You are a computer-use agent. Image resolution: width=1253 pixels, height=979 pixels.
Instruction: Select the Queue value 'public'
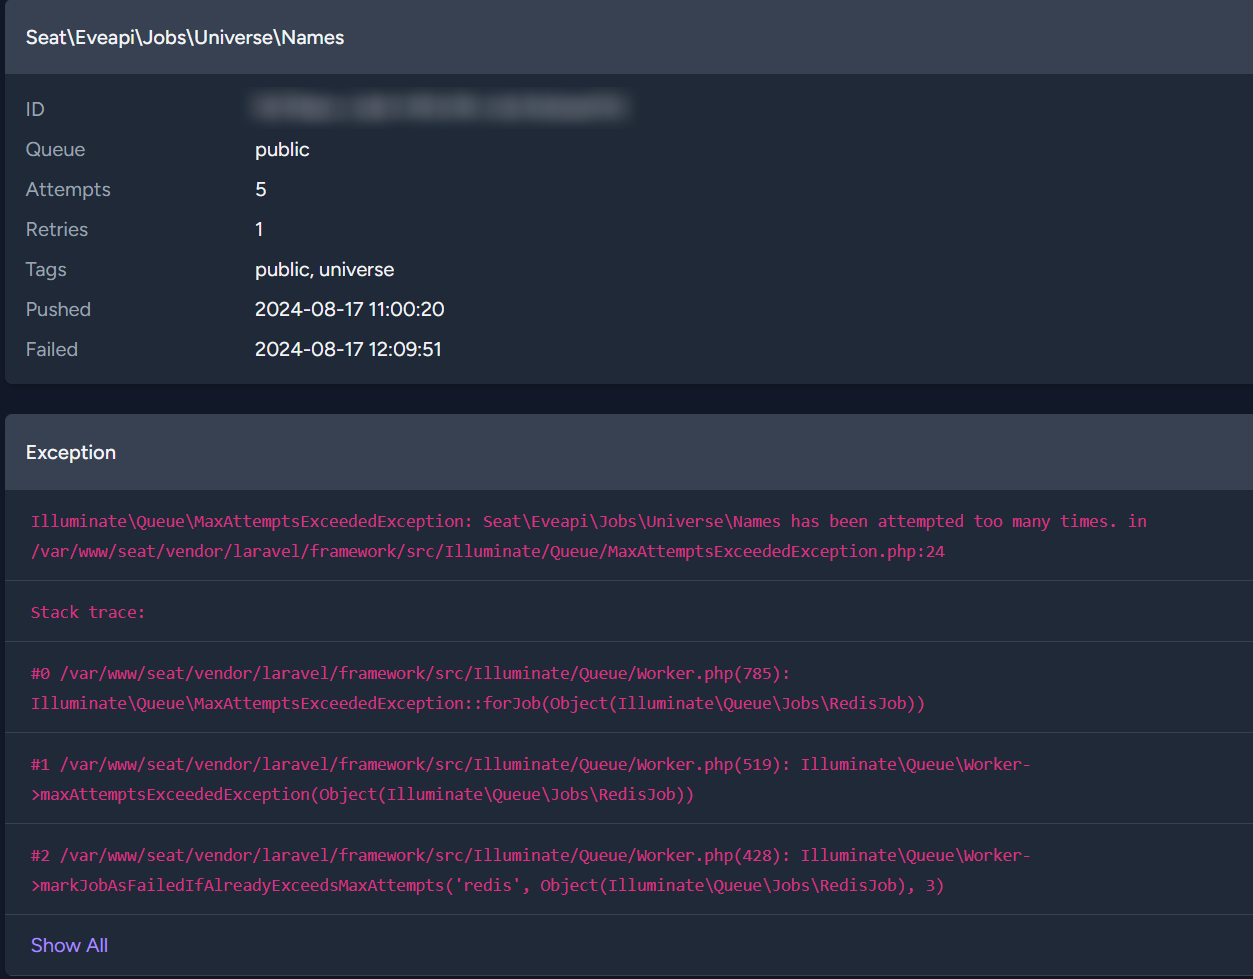tap(282, 149)
